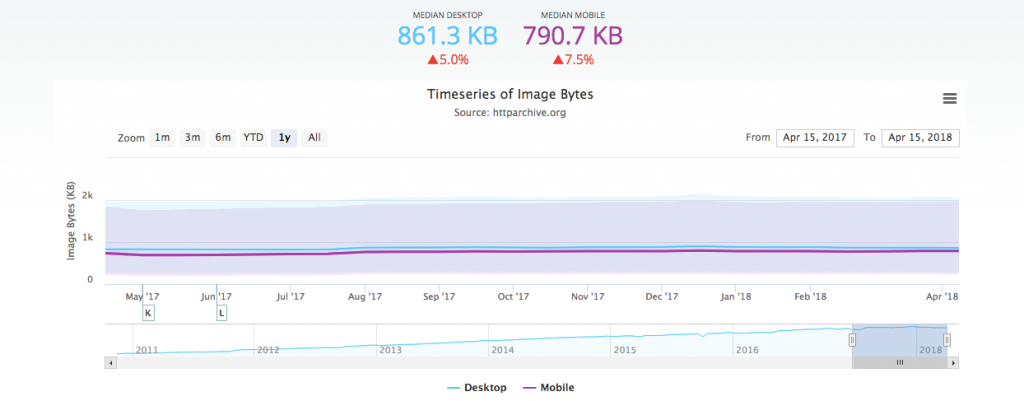Show All data in zoom range
Screen dimensions: 1024x401
[314, 138]
